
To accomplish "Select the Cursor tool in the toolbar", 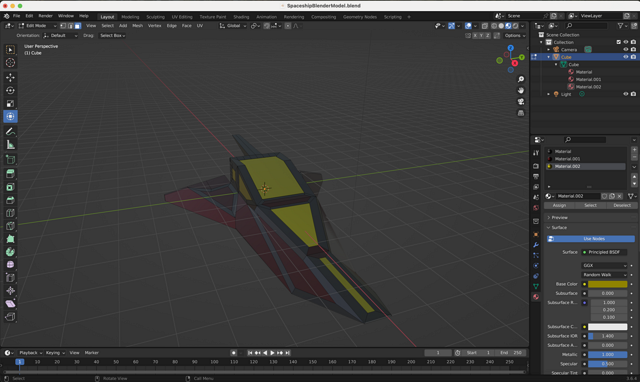I will tap(10, 62).
